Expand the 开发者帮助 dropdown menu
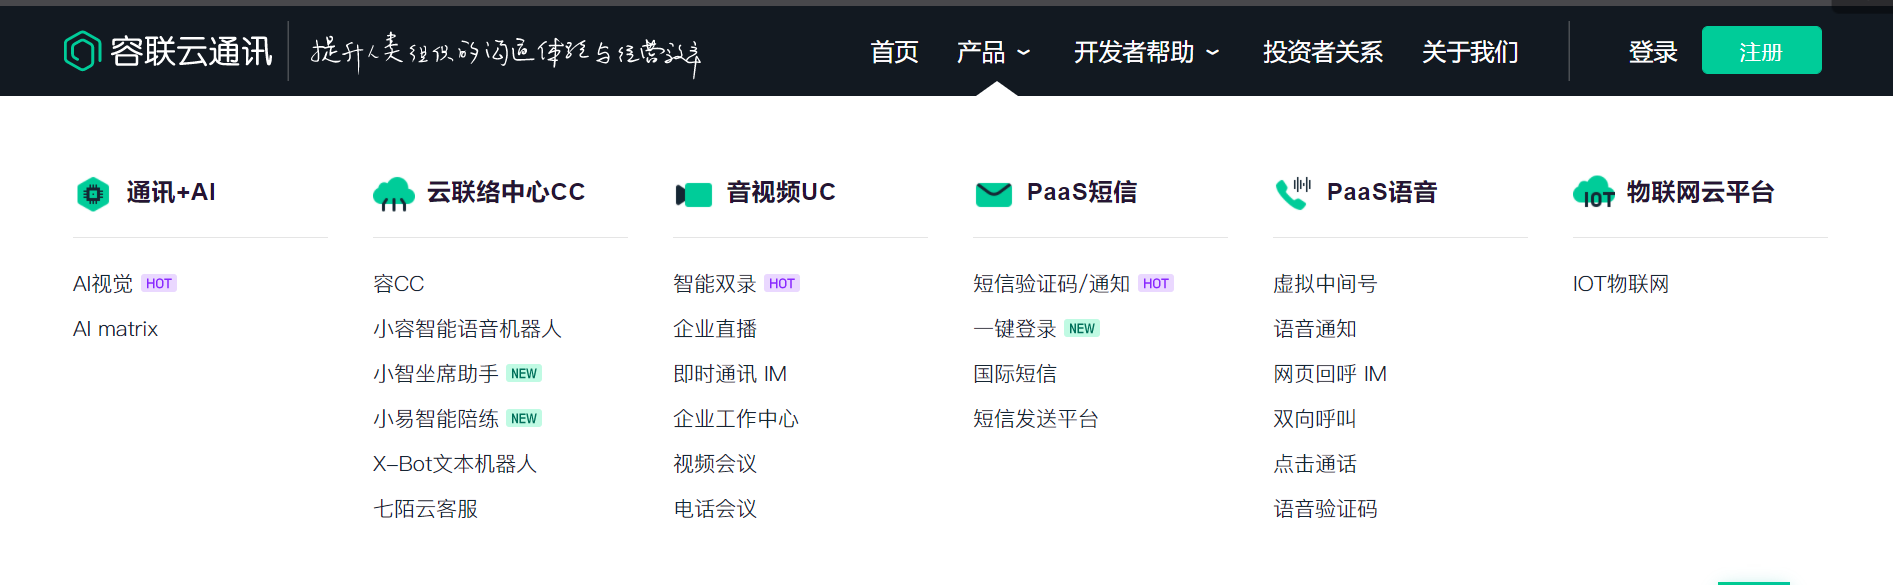Image resolution: width=1893 pixels, height=585 pixels. pyautogui.click(x=1146, y=52)
